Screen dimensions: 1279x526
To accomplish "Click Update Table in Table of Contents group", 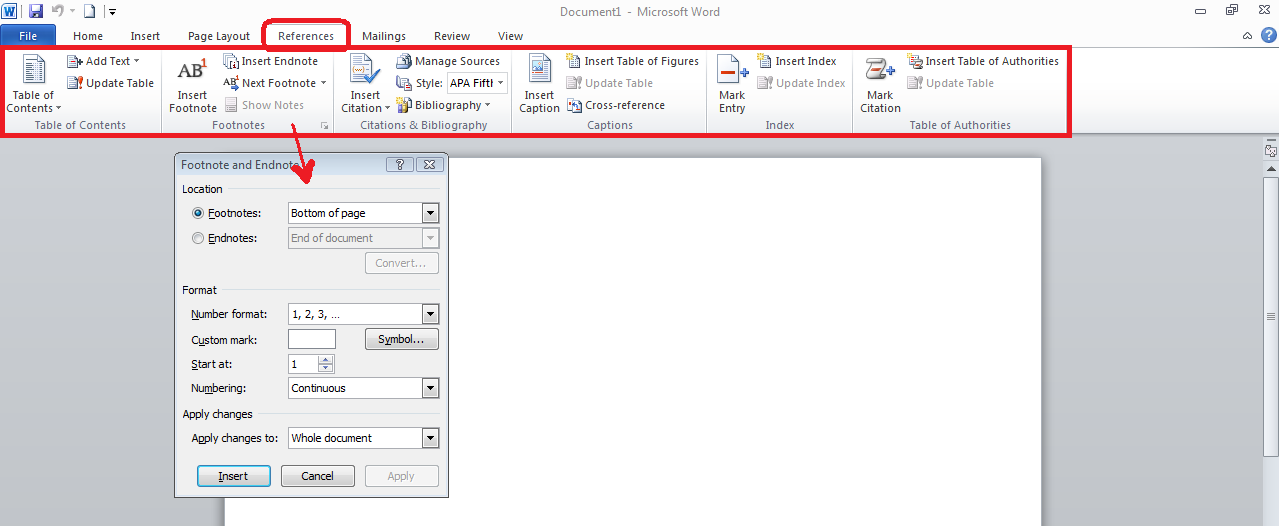I will 110,83.
